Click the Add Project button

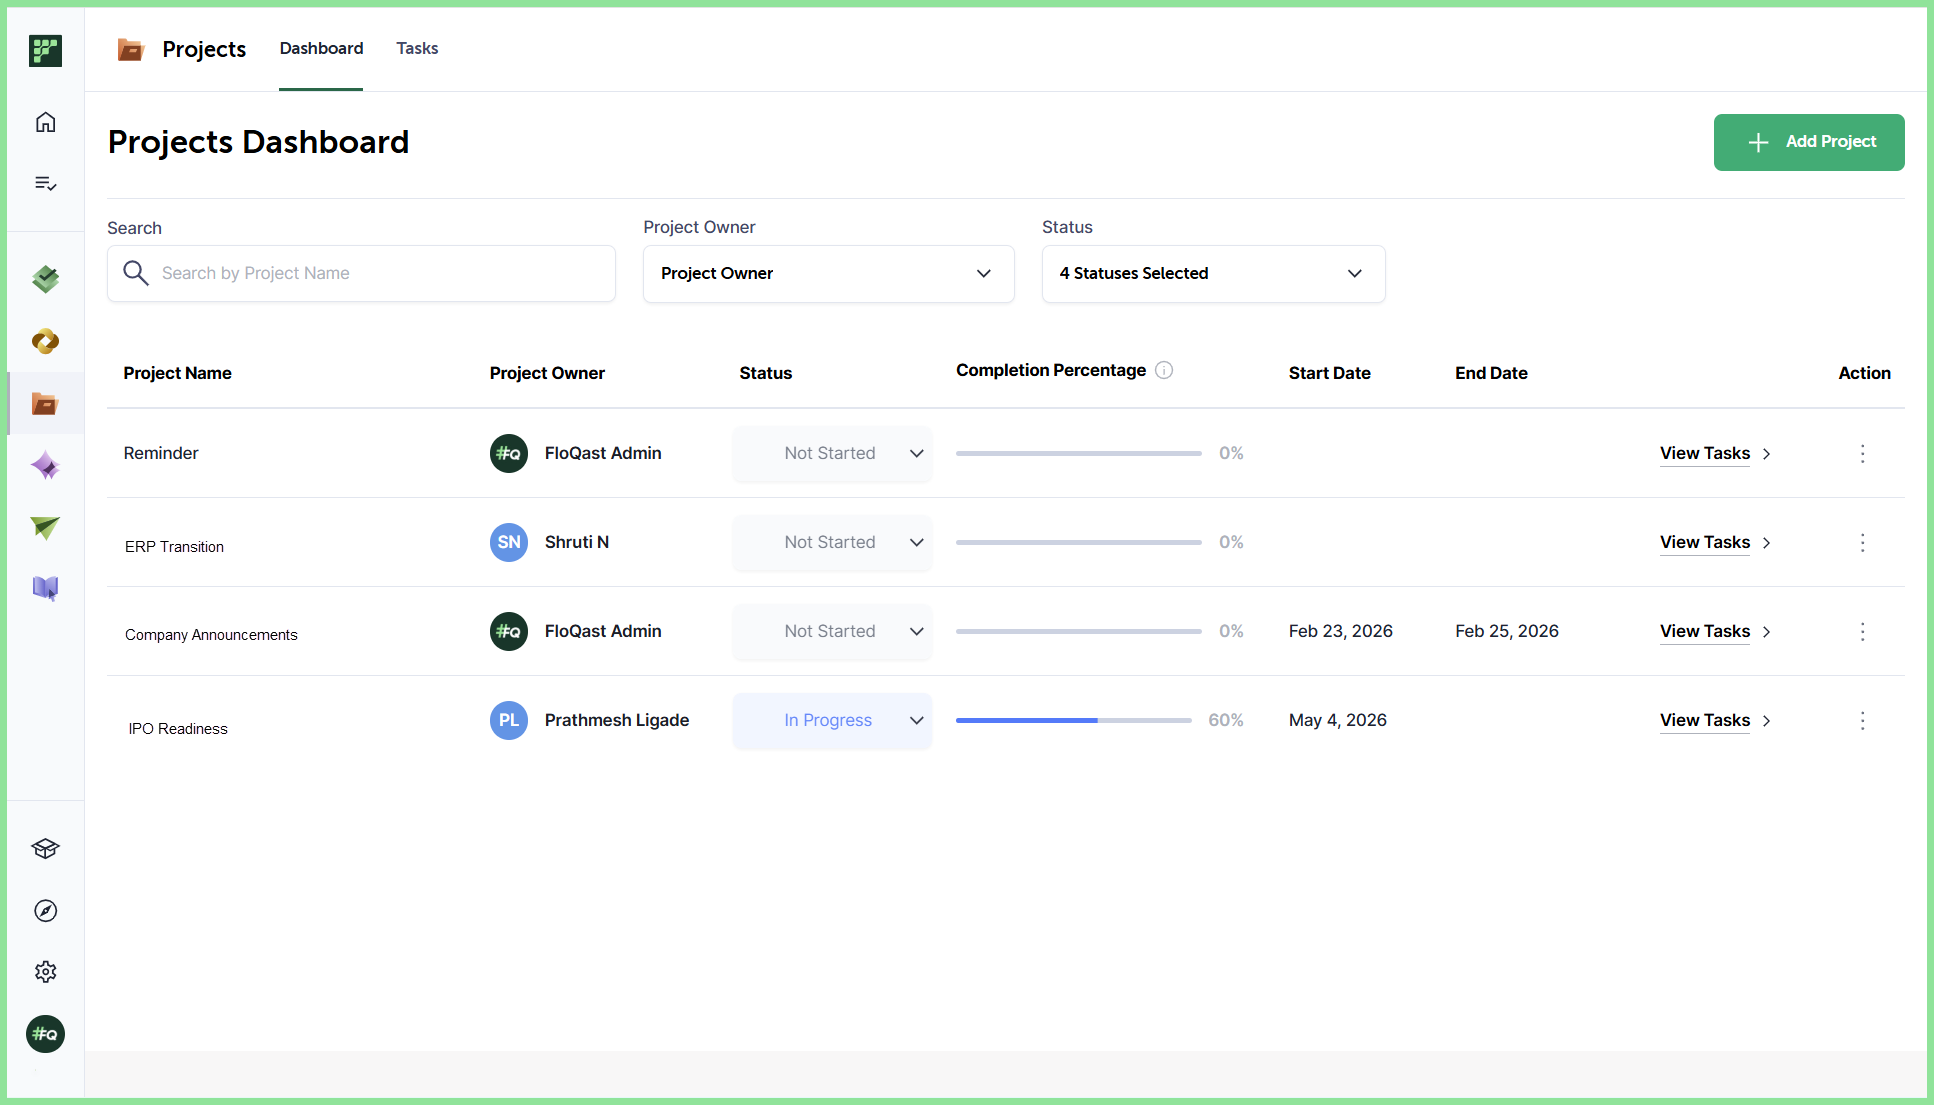tap(1808, 142)
